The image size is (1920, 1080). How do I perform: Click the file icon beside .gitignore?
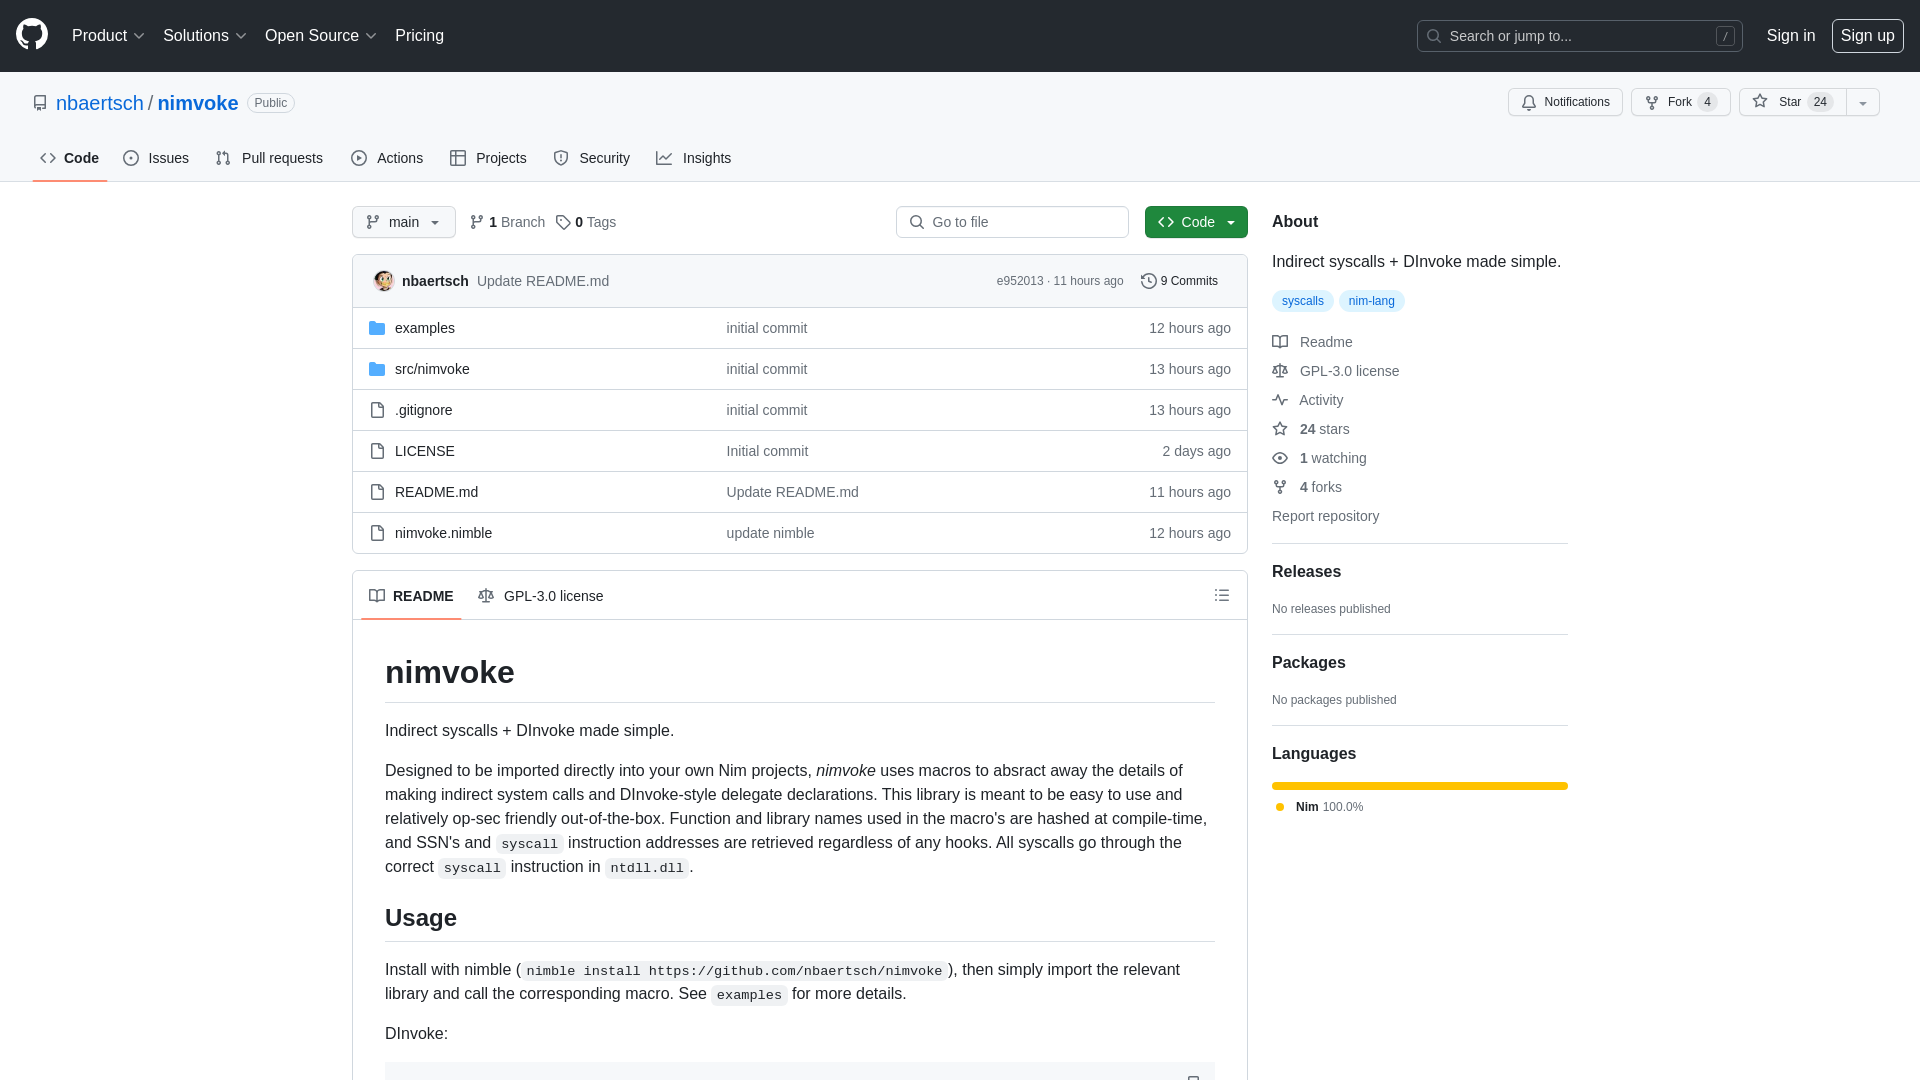[377, 410]
